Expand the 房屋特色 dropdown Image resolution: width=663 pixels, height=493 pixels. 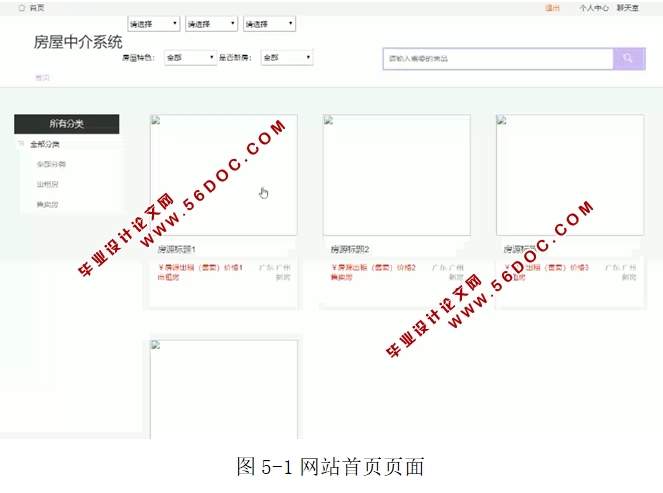(189, 58)
